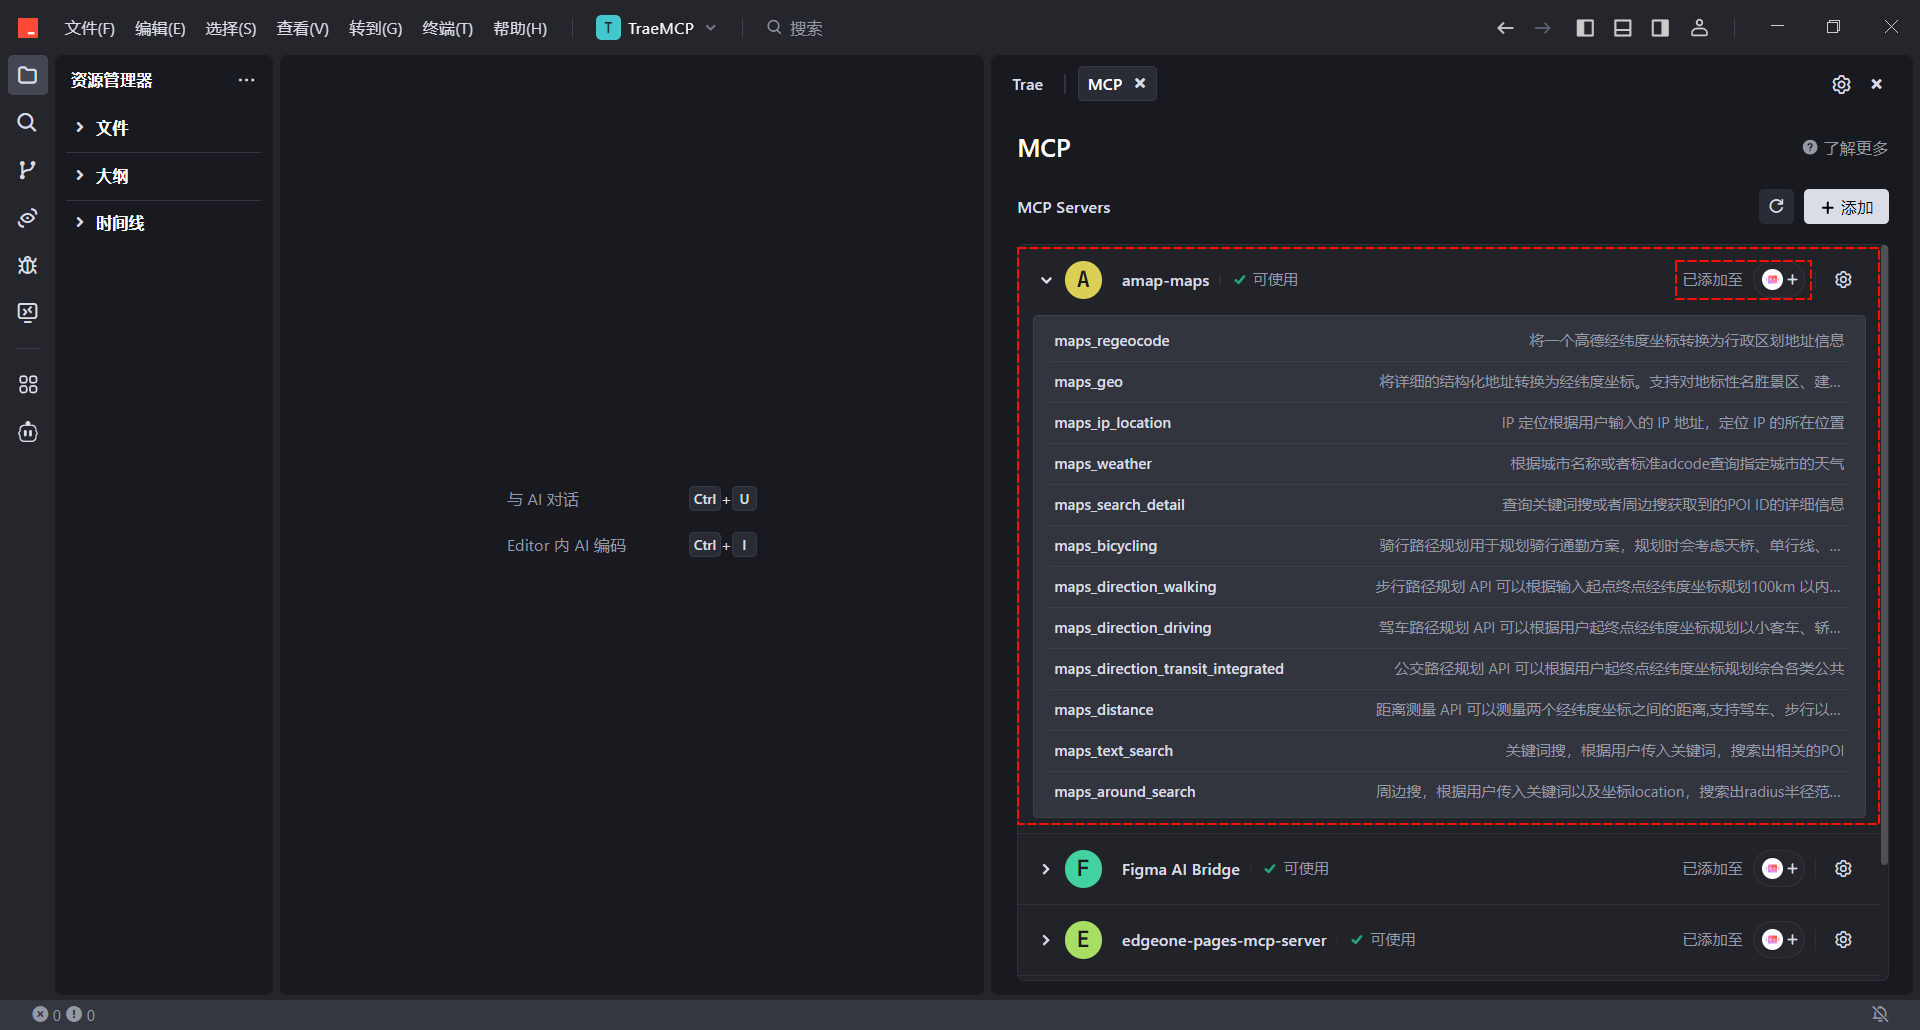Image resolution: width=1920 pixels, height=1030 pixels.
Task: Click the maps_geo tool row
Action: [x=1449, y=382]
